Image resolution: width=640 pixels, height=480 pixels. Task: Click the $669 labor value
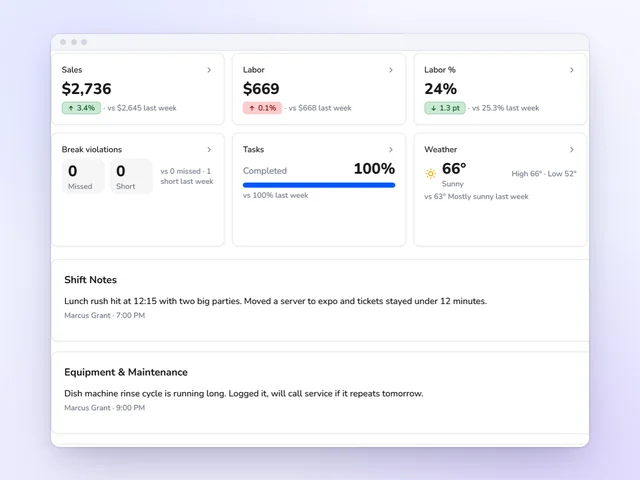pyautogui.click(x=261, y=89)
